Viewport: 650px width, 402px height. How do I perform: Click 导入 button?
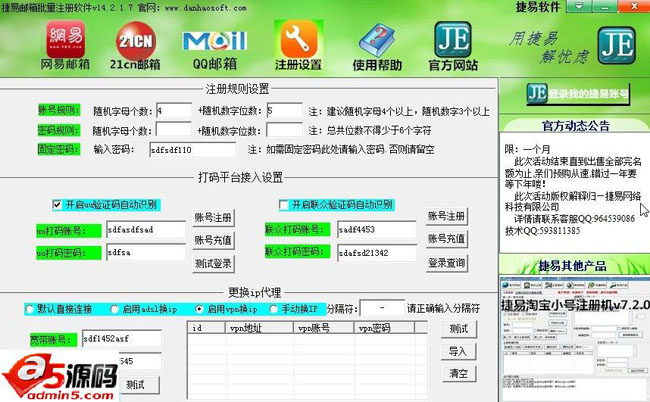(459, 352)
